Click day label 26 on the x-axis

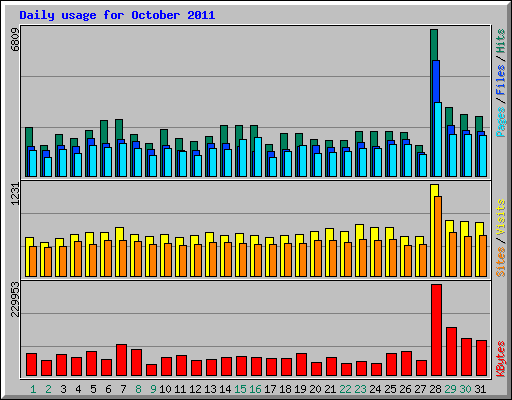405,389
